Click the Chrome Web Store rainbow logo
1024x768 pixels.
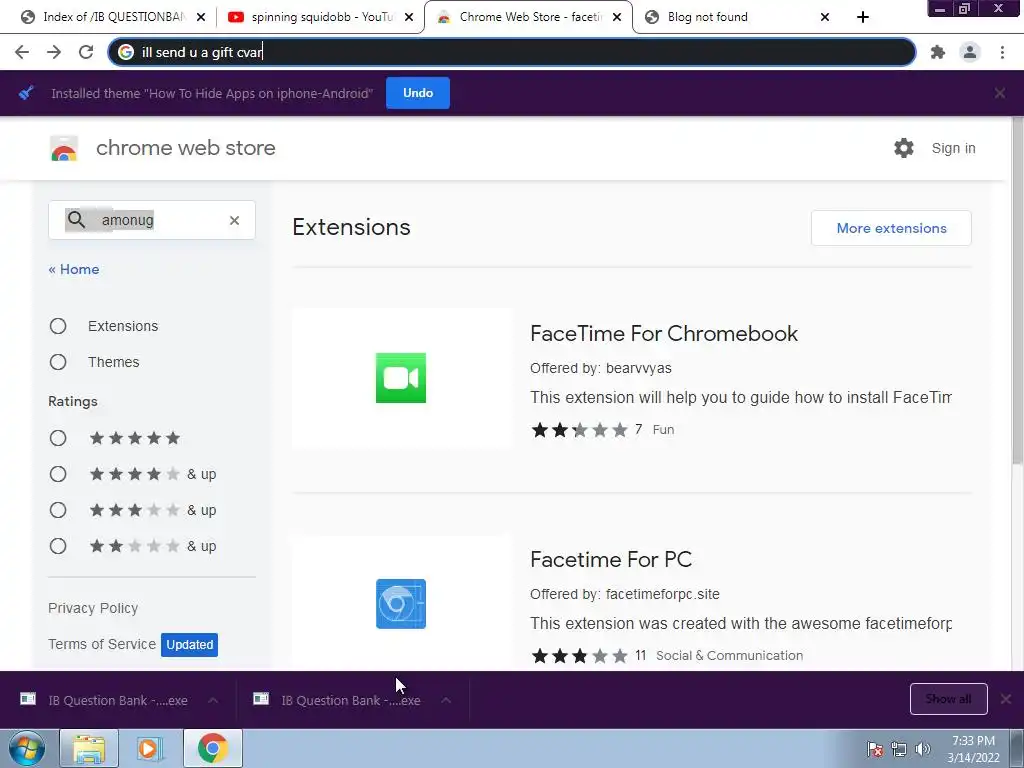(64, 149)
